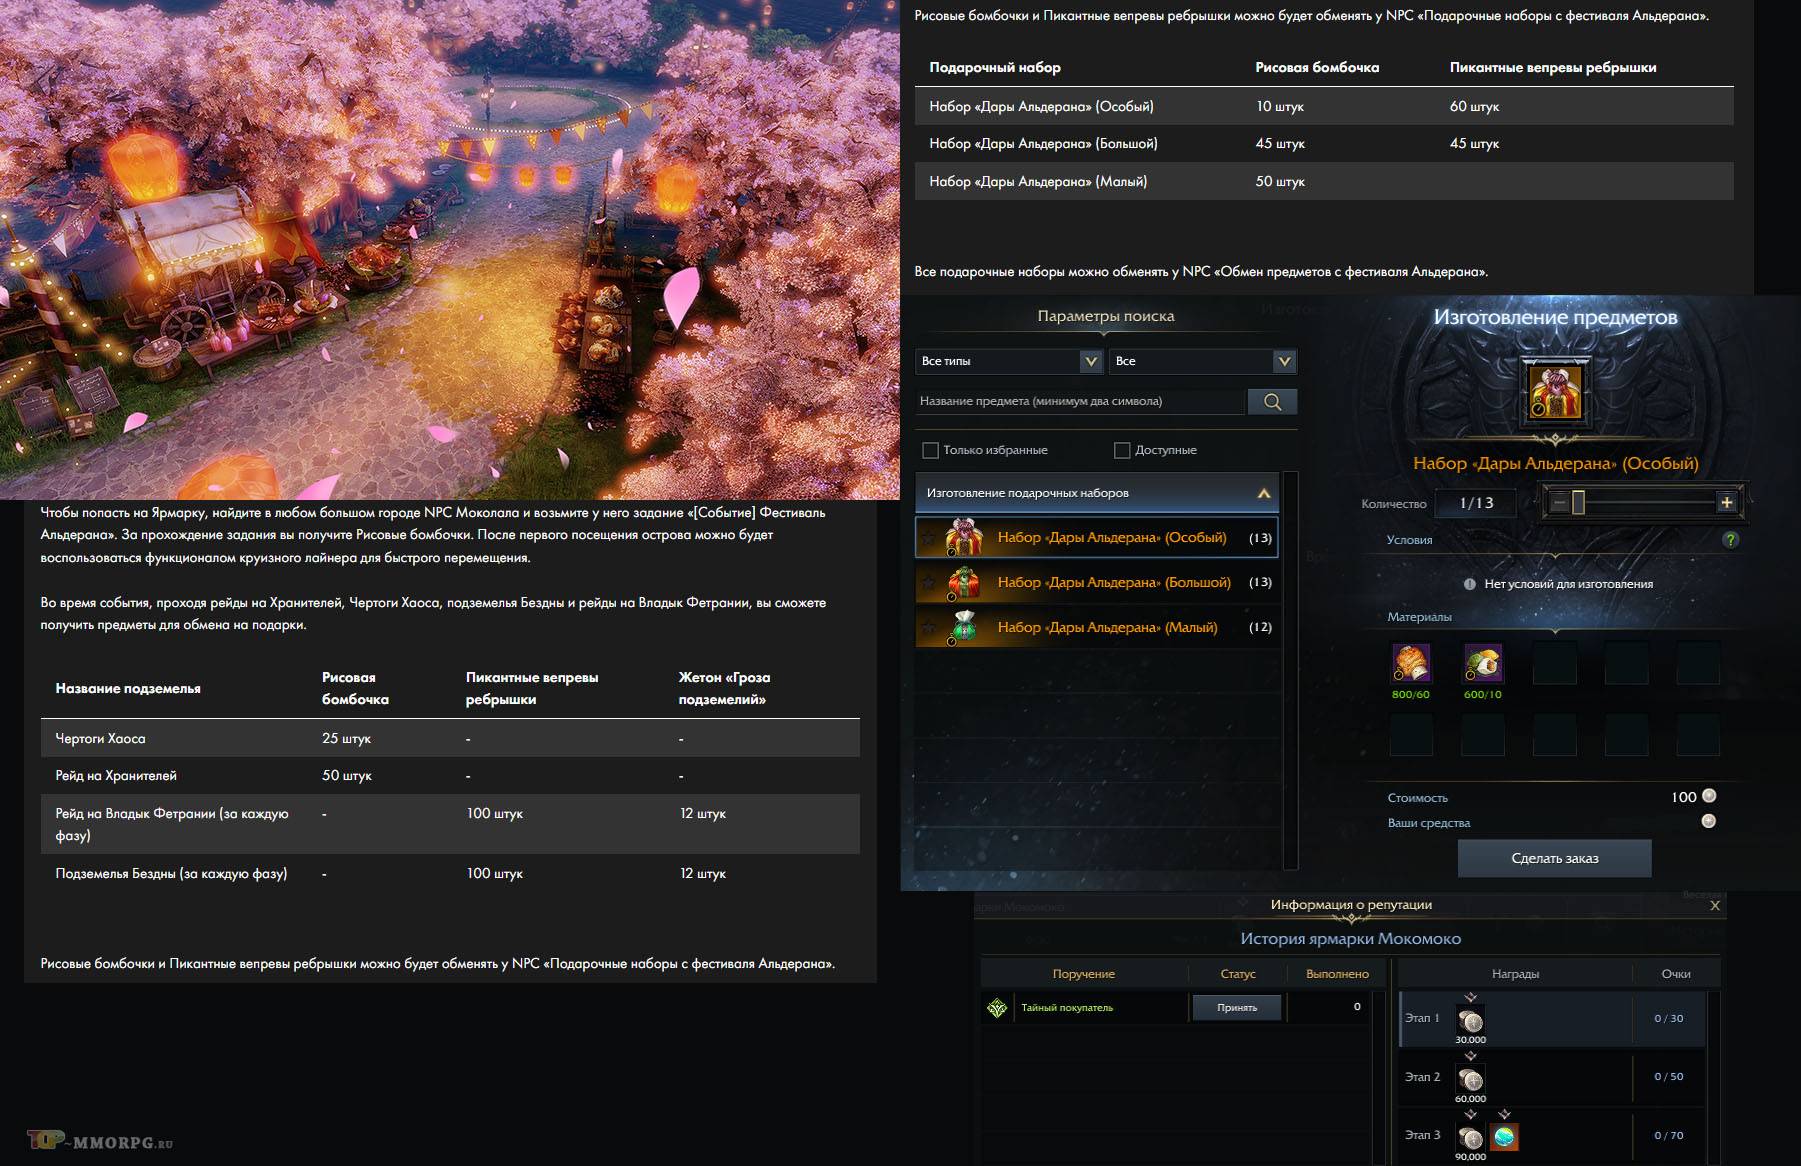Click the green-red gift set (Большой) icon
This screenshot has height=1166, width=1801.
coord(964,582)
